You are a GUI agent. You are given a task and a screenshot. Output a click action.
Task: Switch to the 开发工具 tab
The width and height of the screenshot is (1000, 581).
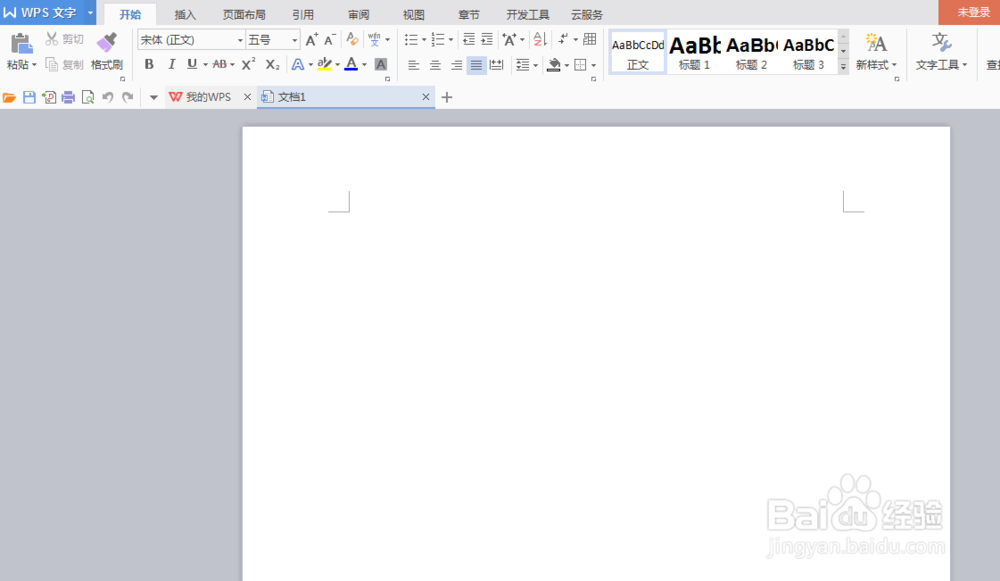527,15
